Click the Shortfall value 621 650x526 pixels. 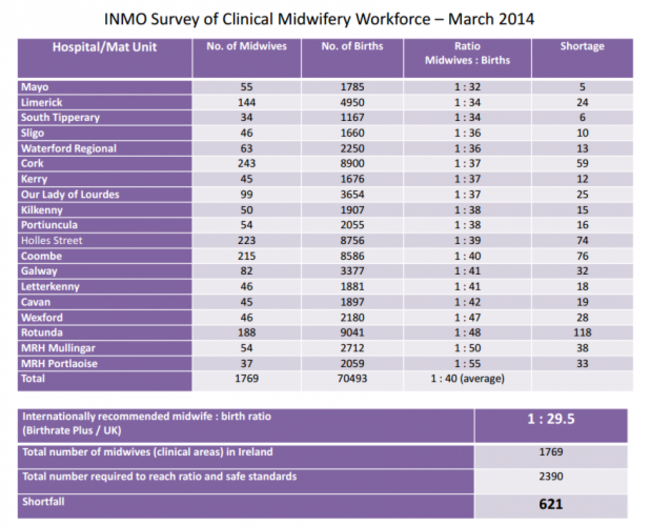550,504
